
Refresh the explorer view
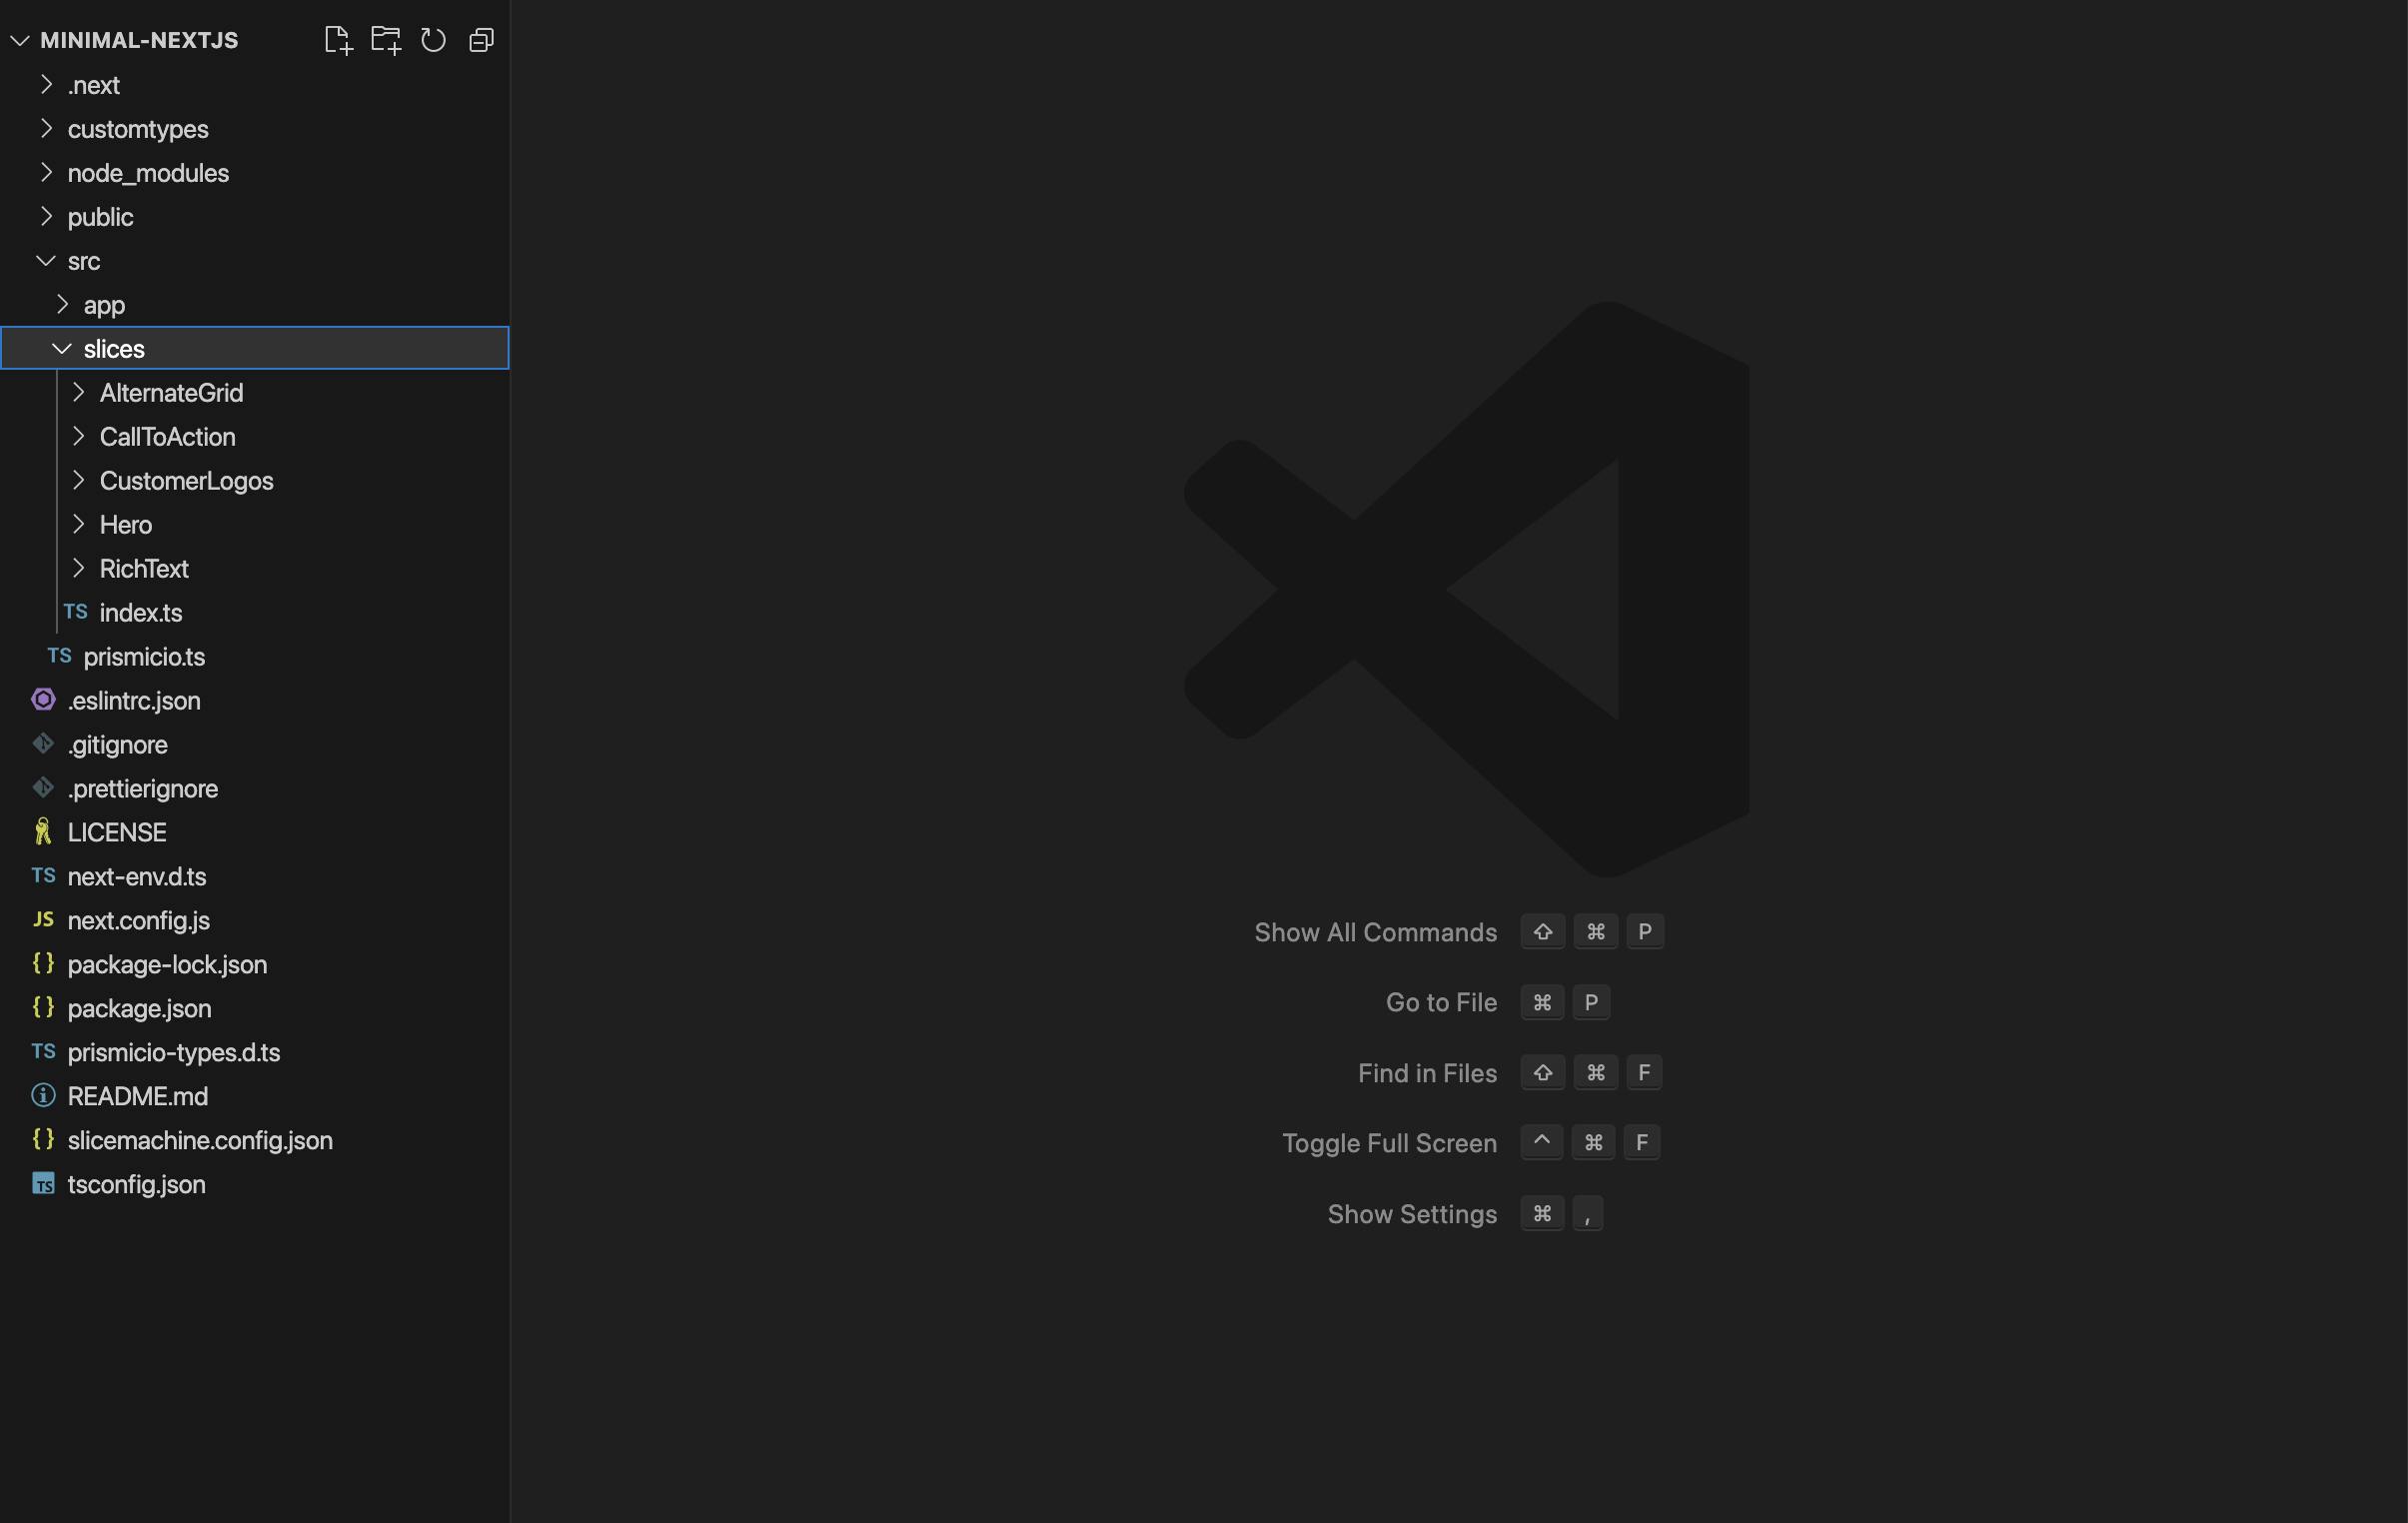[x=433, y=40]
